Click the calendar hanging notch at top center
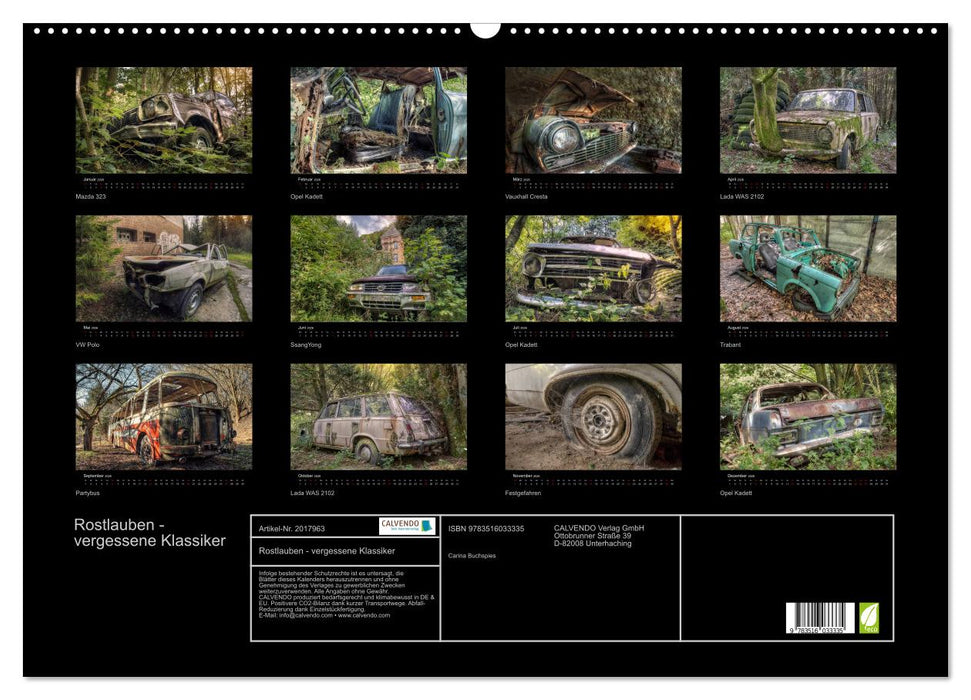 [x=485, y=29]
